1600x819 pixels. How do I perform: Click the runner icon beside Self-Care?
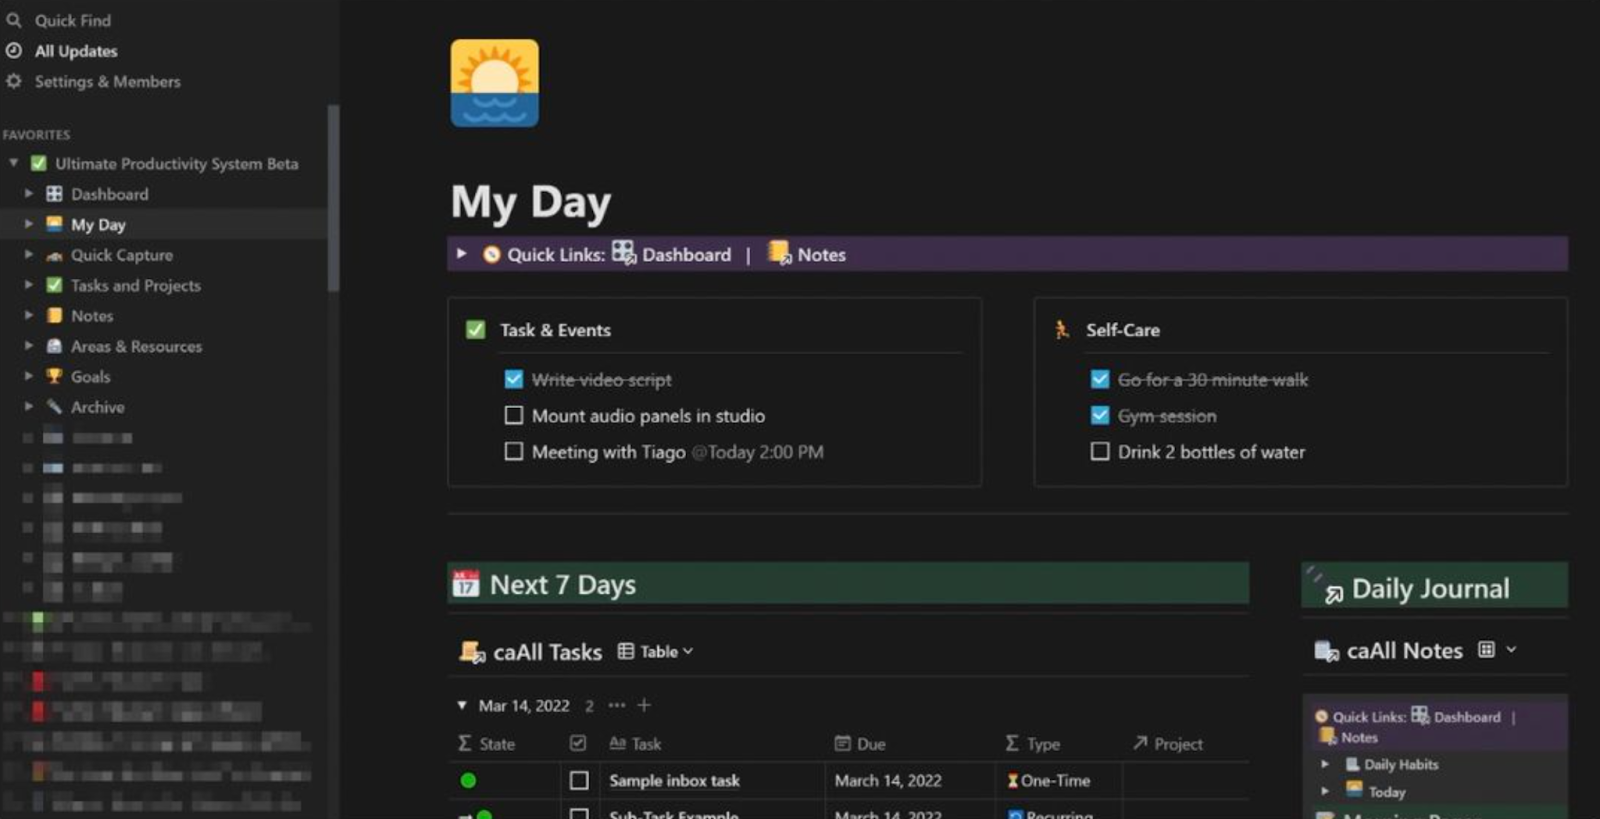(x=1062, y=329)
